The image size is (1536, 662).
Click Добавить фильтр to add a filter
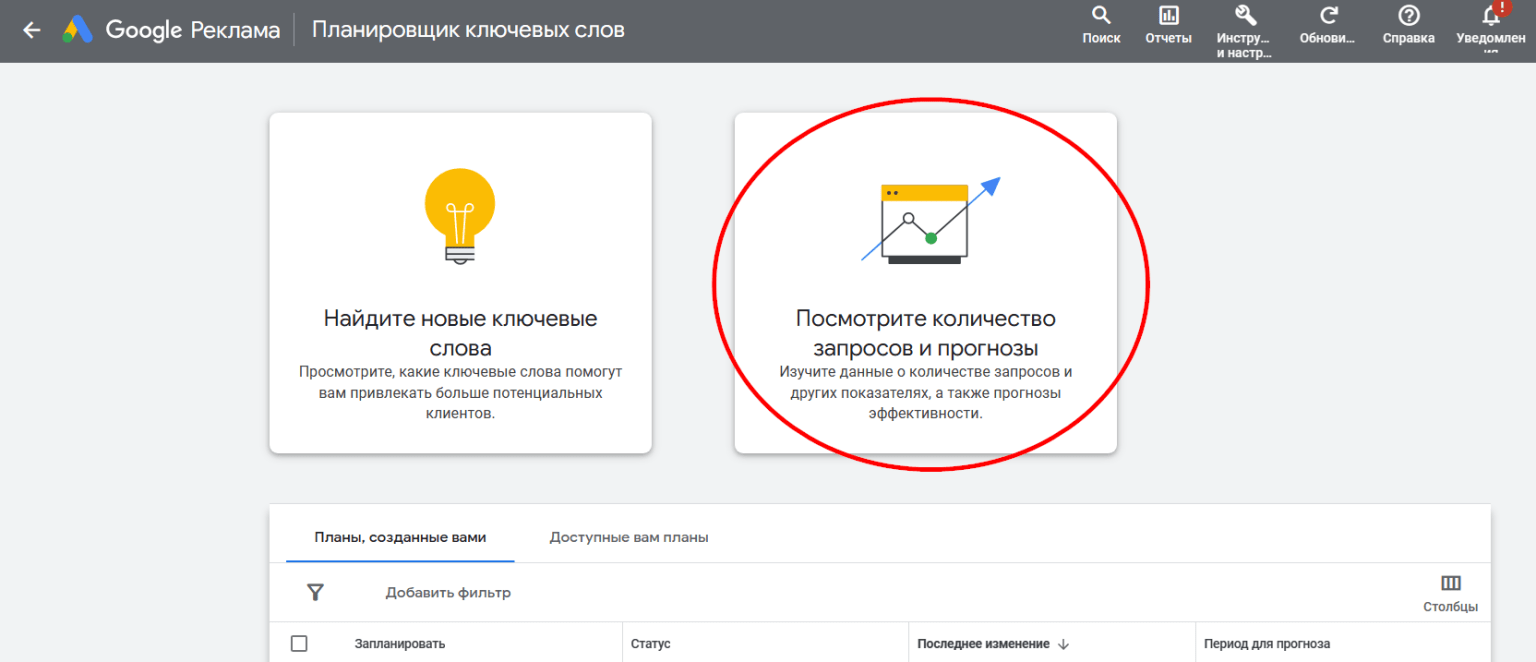(x=447, y=592)
